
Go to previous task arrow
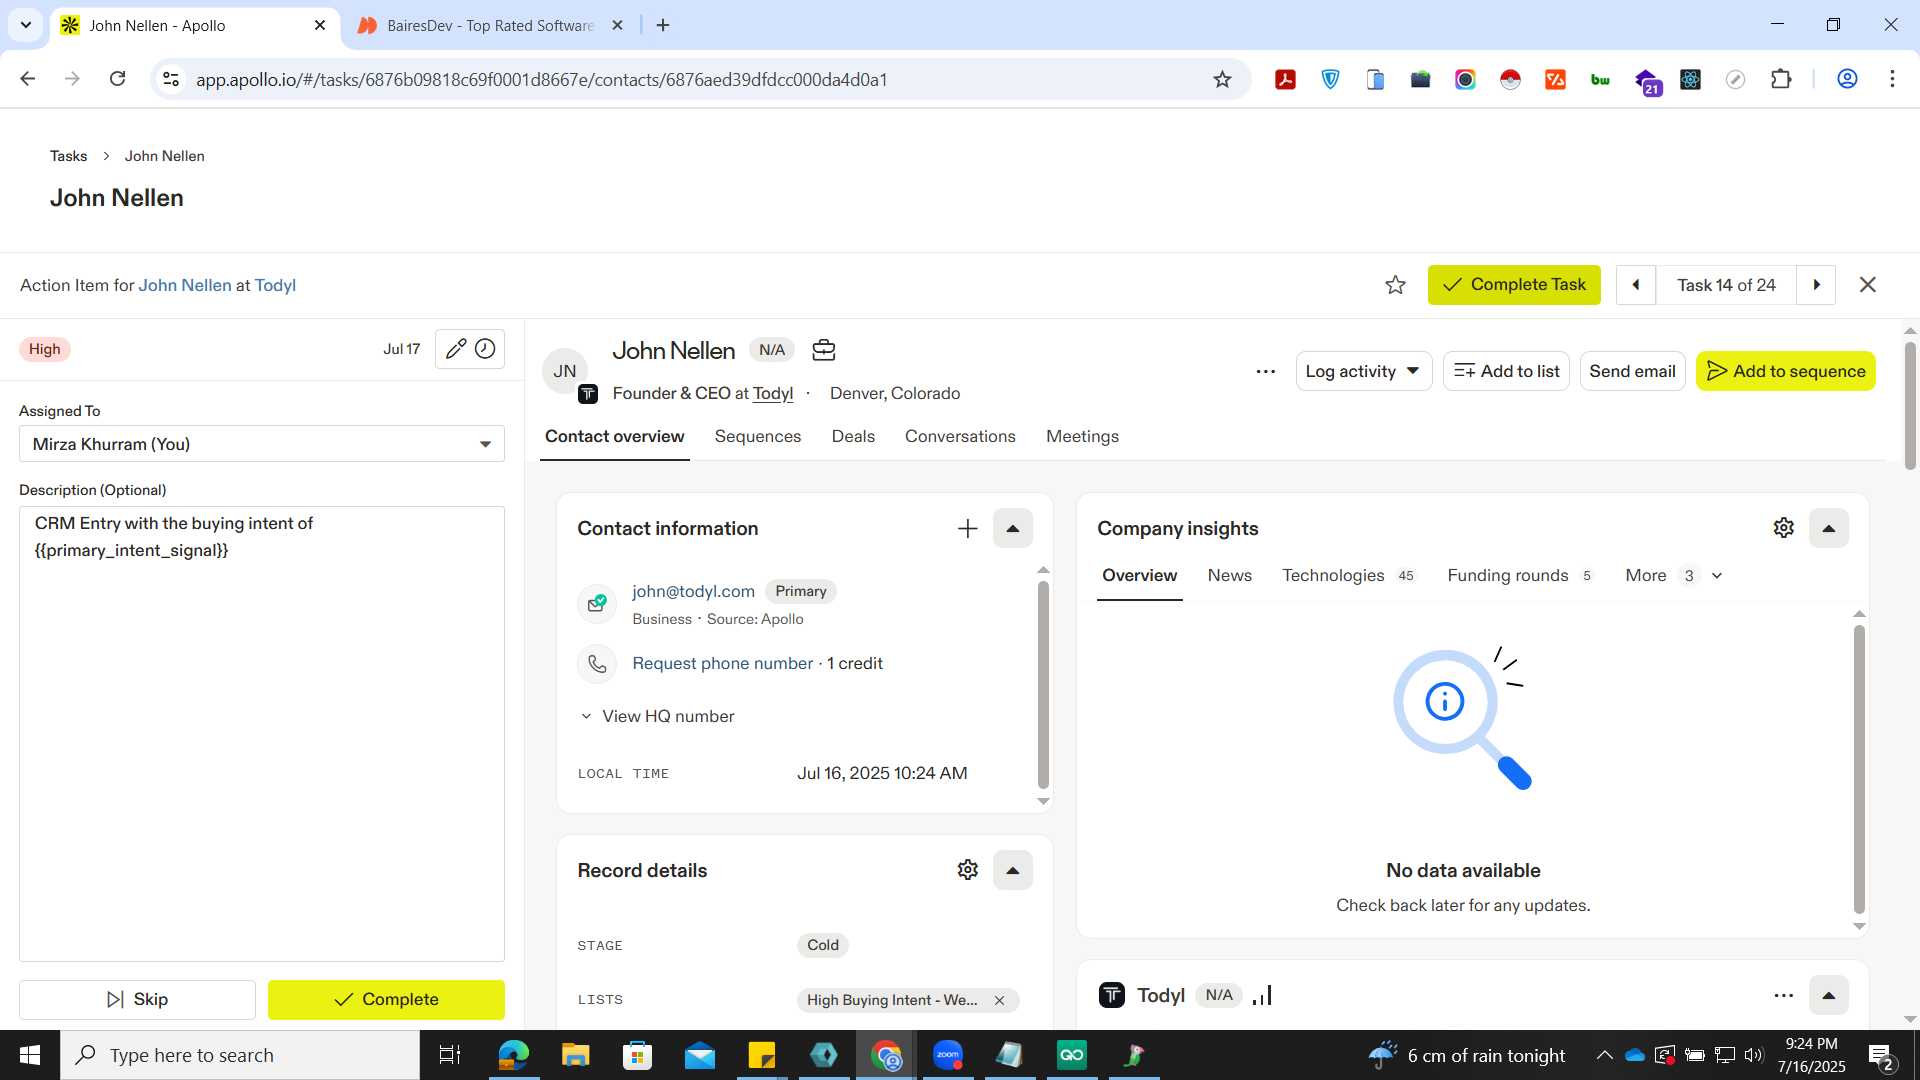tap(1636, 285)
